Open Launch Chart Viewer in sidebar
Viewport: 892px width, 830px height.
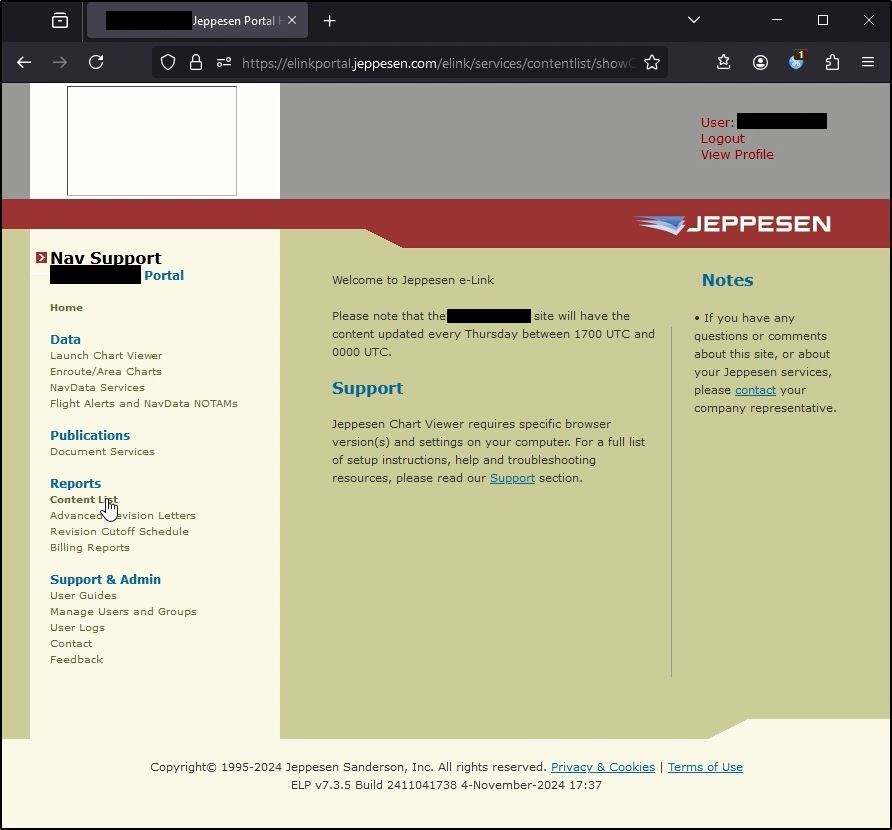tap(106, 355)
